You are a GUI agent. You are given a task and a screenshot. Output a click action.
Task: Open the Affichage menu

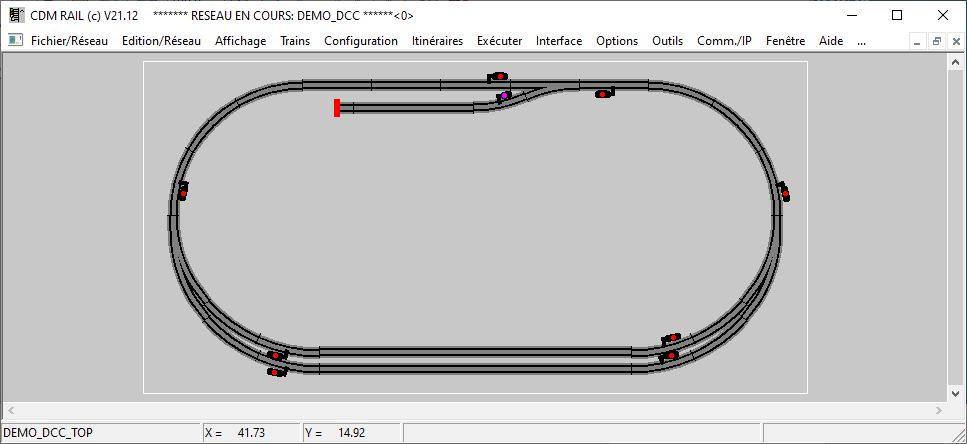(241, 41)
